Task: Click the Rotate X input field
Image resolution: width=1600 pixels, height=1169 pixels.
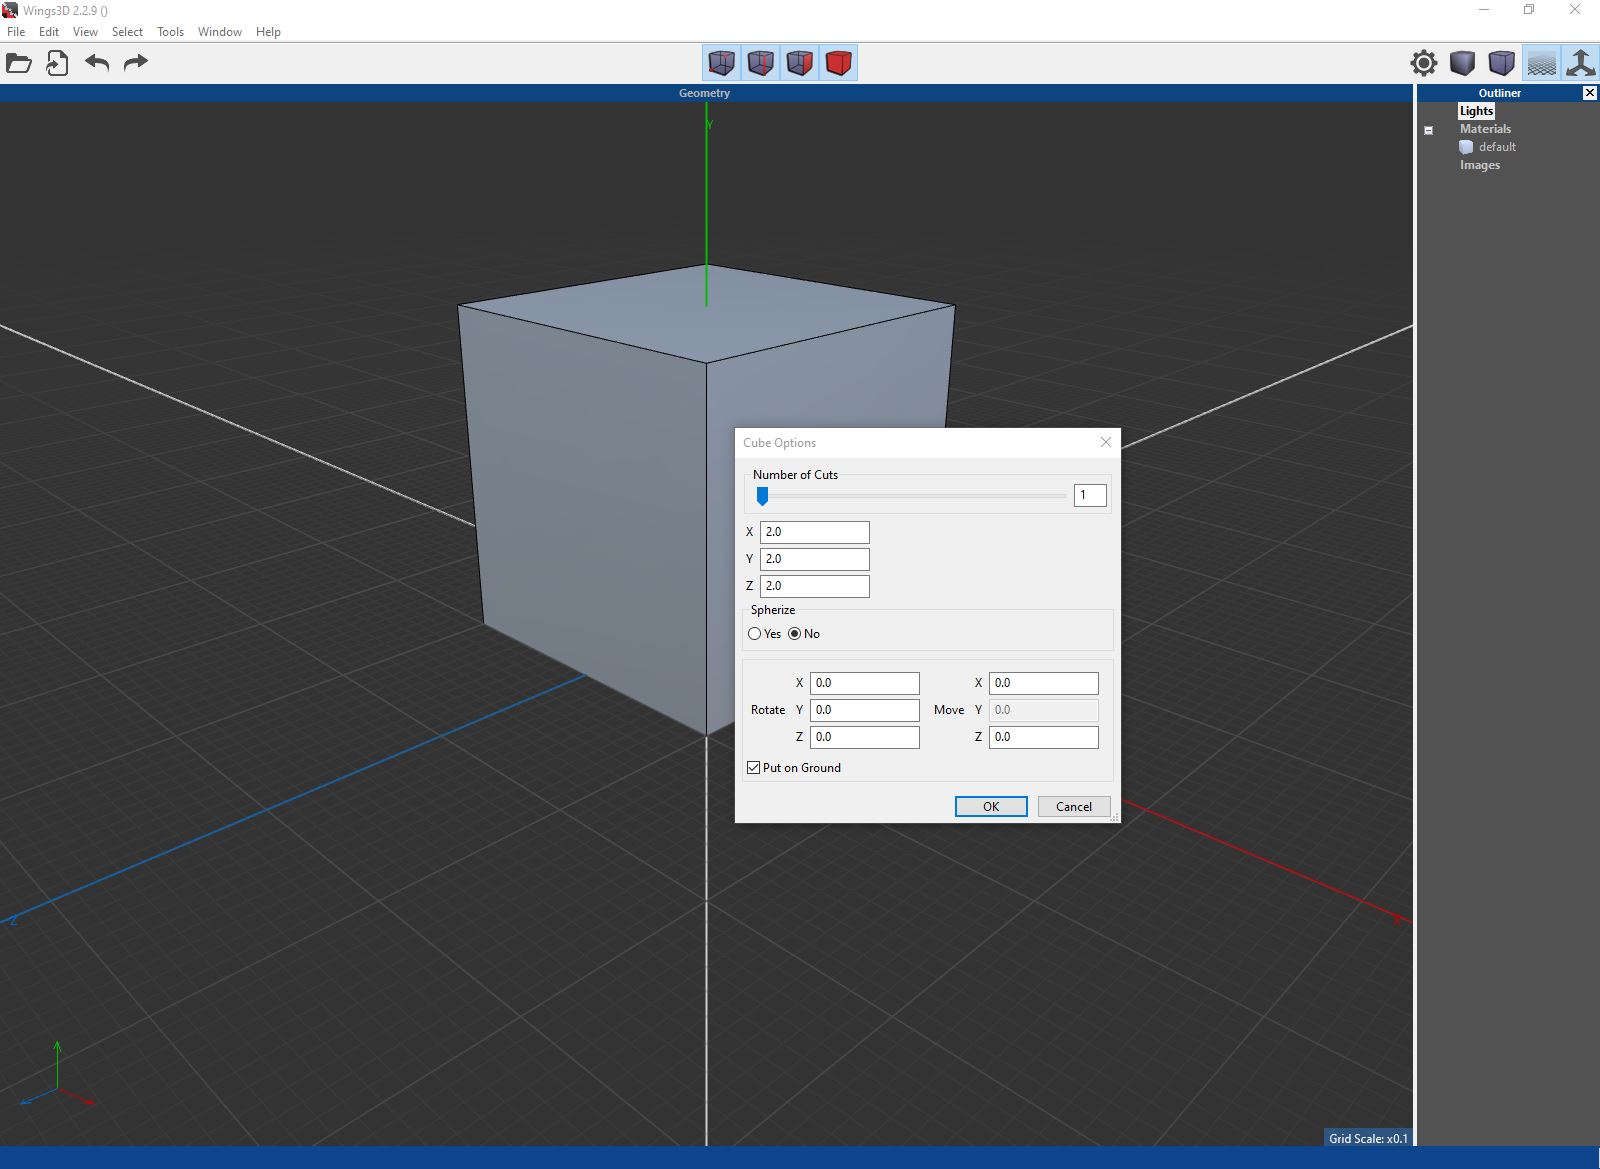Action: [865, 683]
